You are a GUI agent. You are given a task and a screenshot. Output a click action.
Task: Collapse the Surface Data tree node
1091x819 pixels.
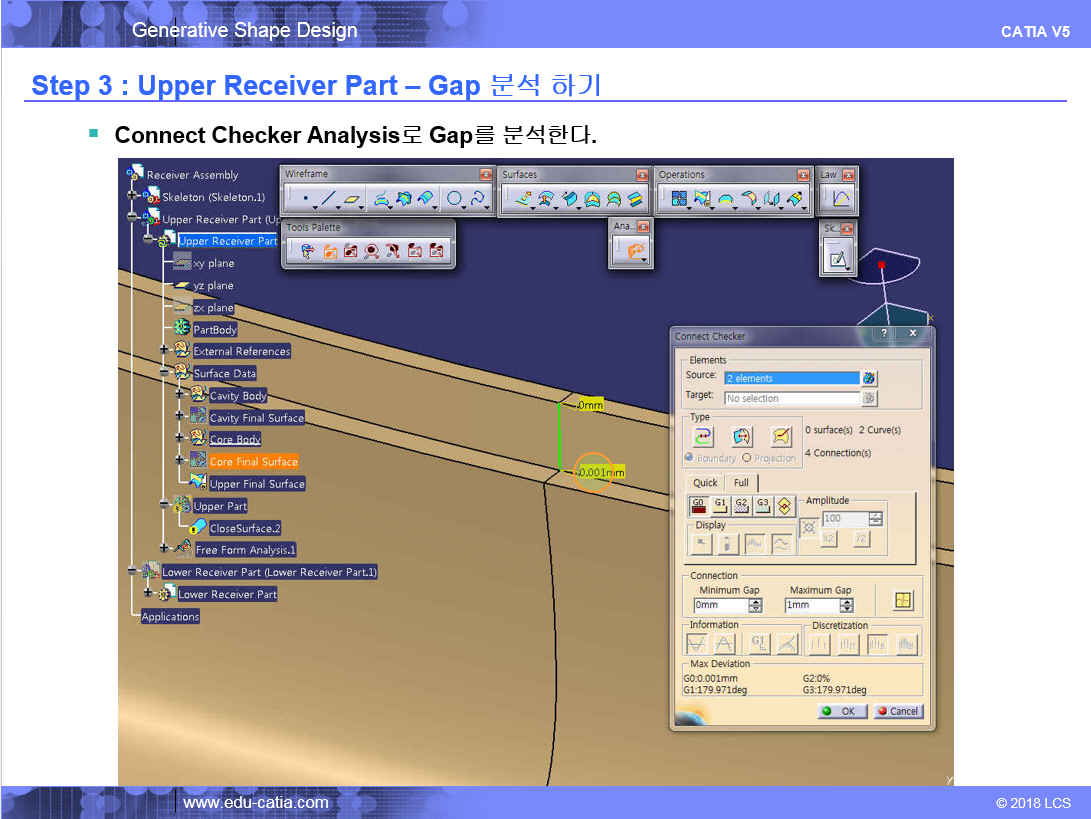(164, 372)
